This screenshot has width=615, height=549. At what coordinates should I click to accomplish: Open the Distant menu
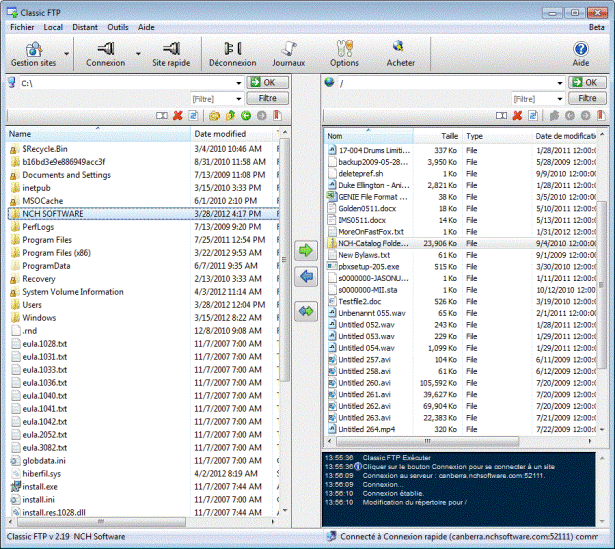pyautogui.click(x=85, y=27)
